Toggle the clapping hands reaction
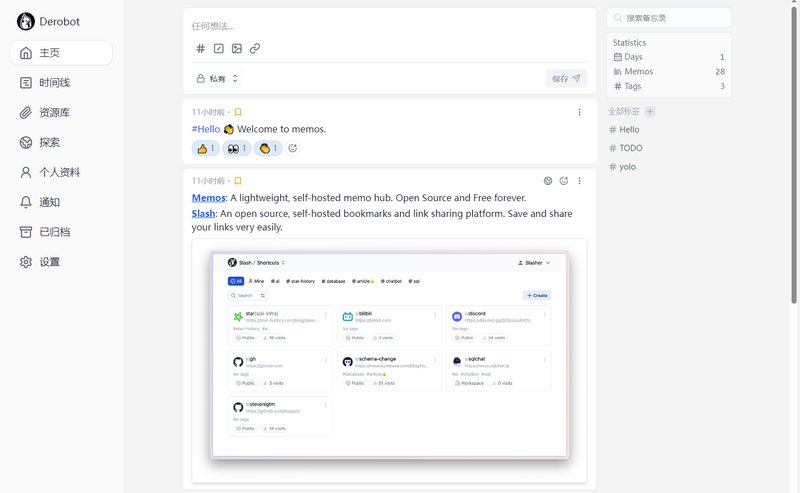 [x=268, y=148]
